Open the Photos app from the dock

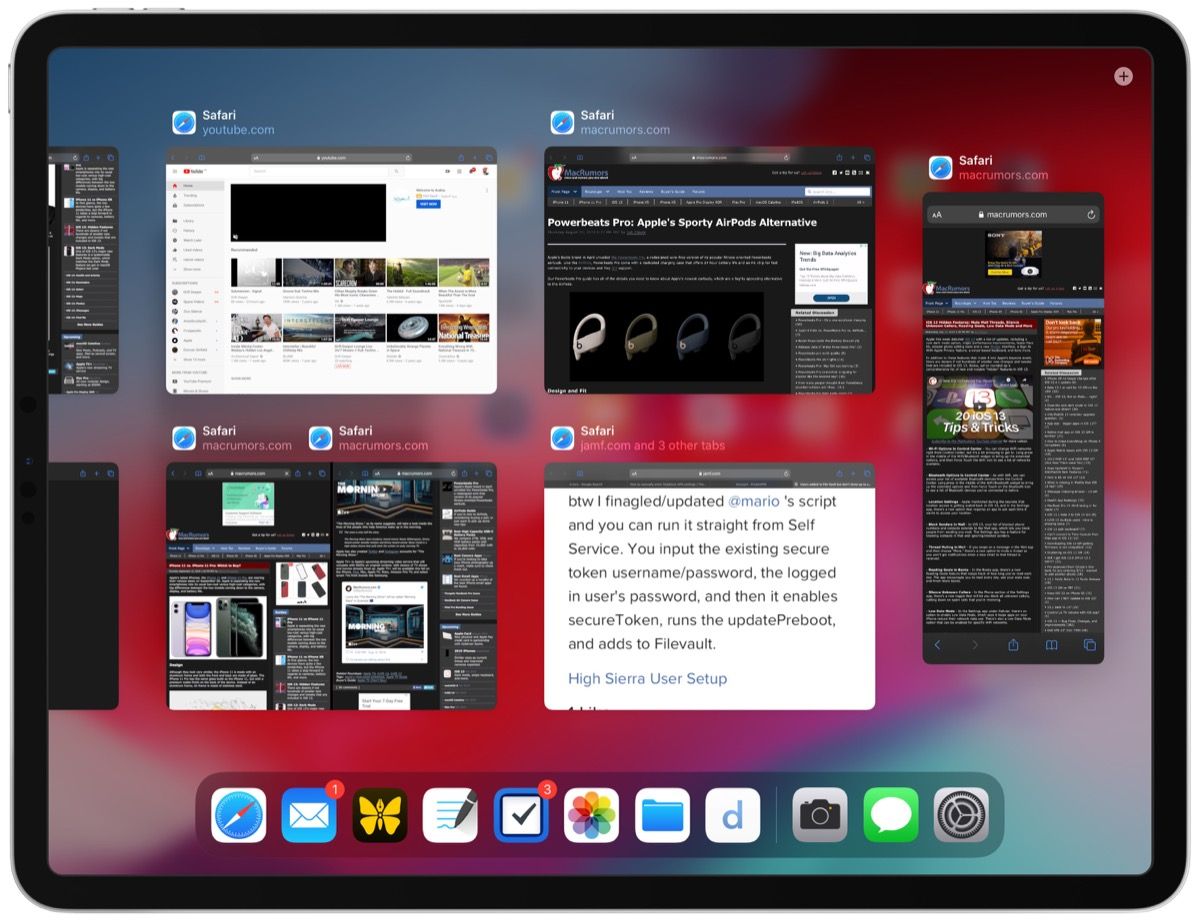[592, 815]
